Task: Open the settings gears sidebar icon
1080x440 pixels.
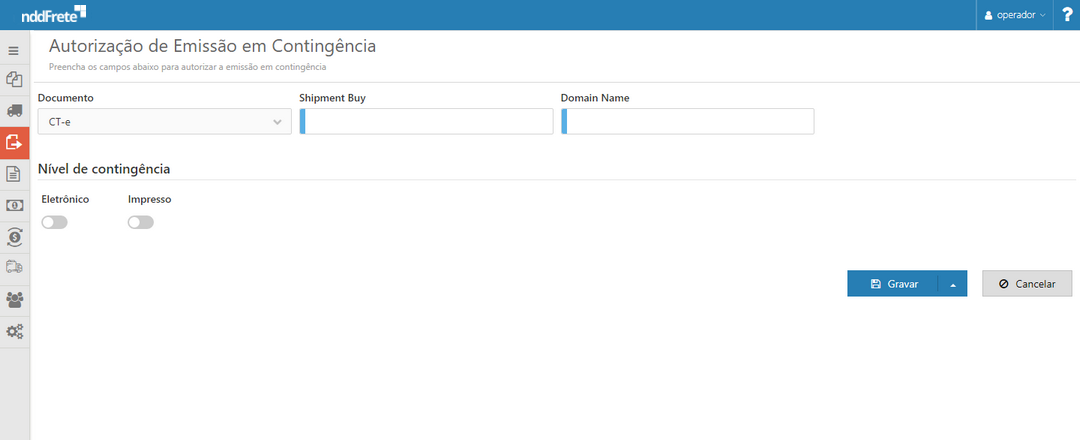Action: point(14,331)
